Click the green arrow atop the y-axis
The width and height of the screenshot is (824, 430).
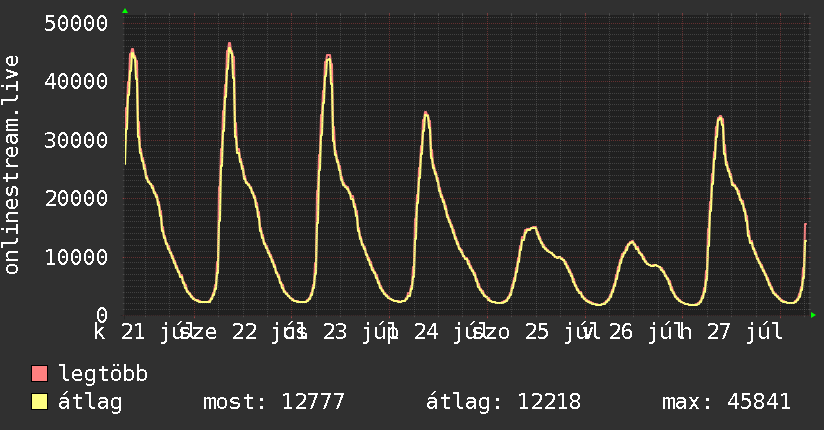125,11
